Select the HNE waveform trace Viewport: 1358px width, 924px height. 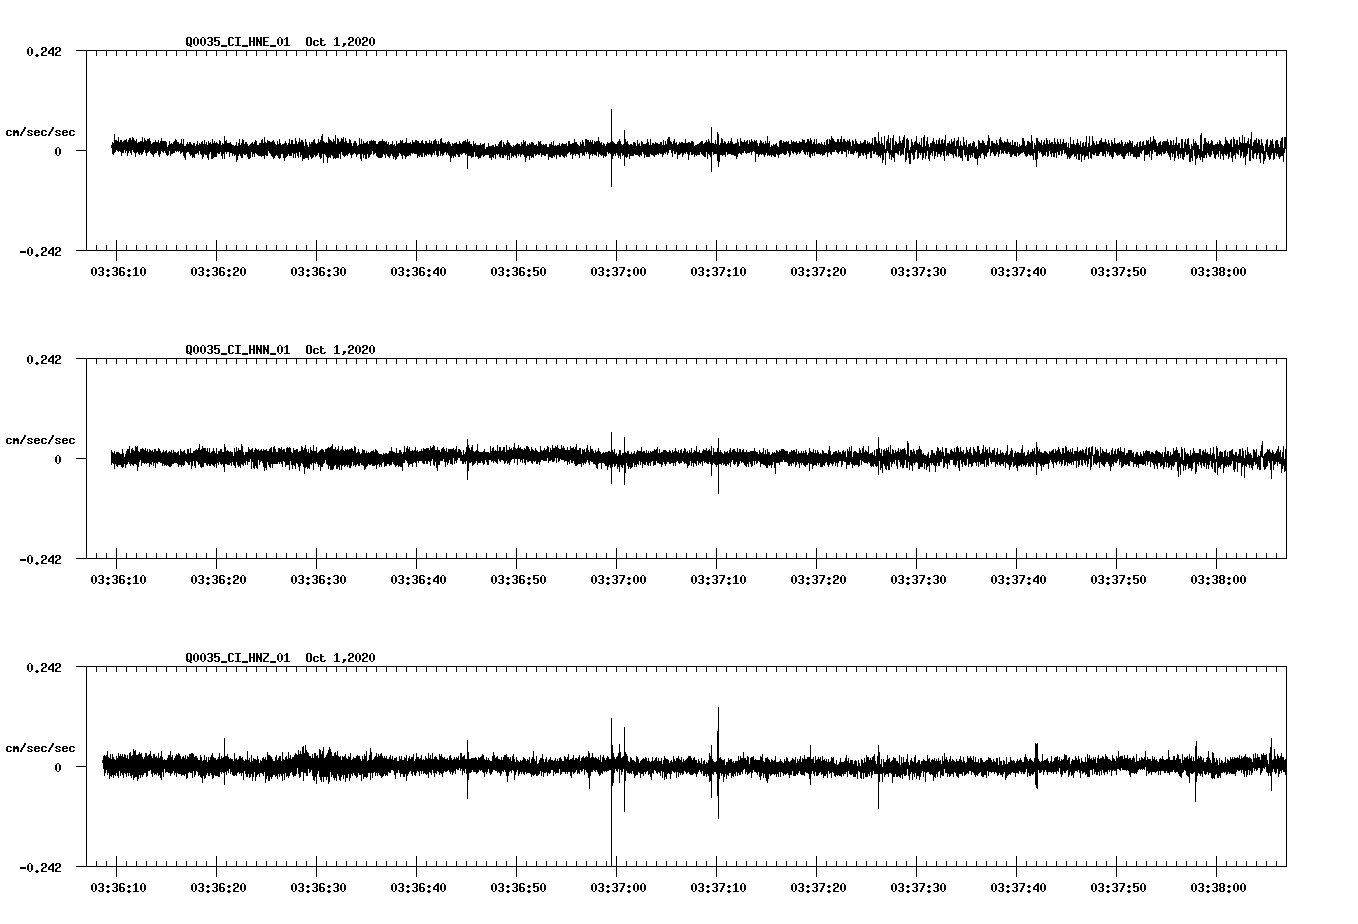point(400,148)
